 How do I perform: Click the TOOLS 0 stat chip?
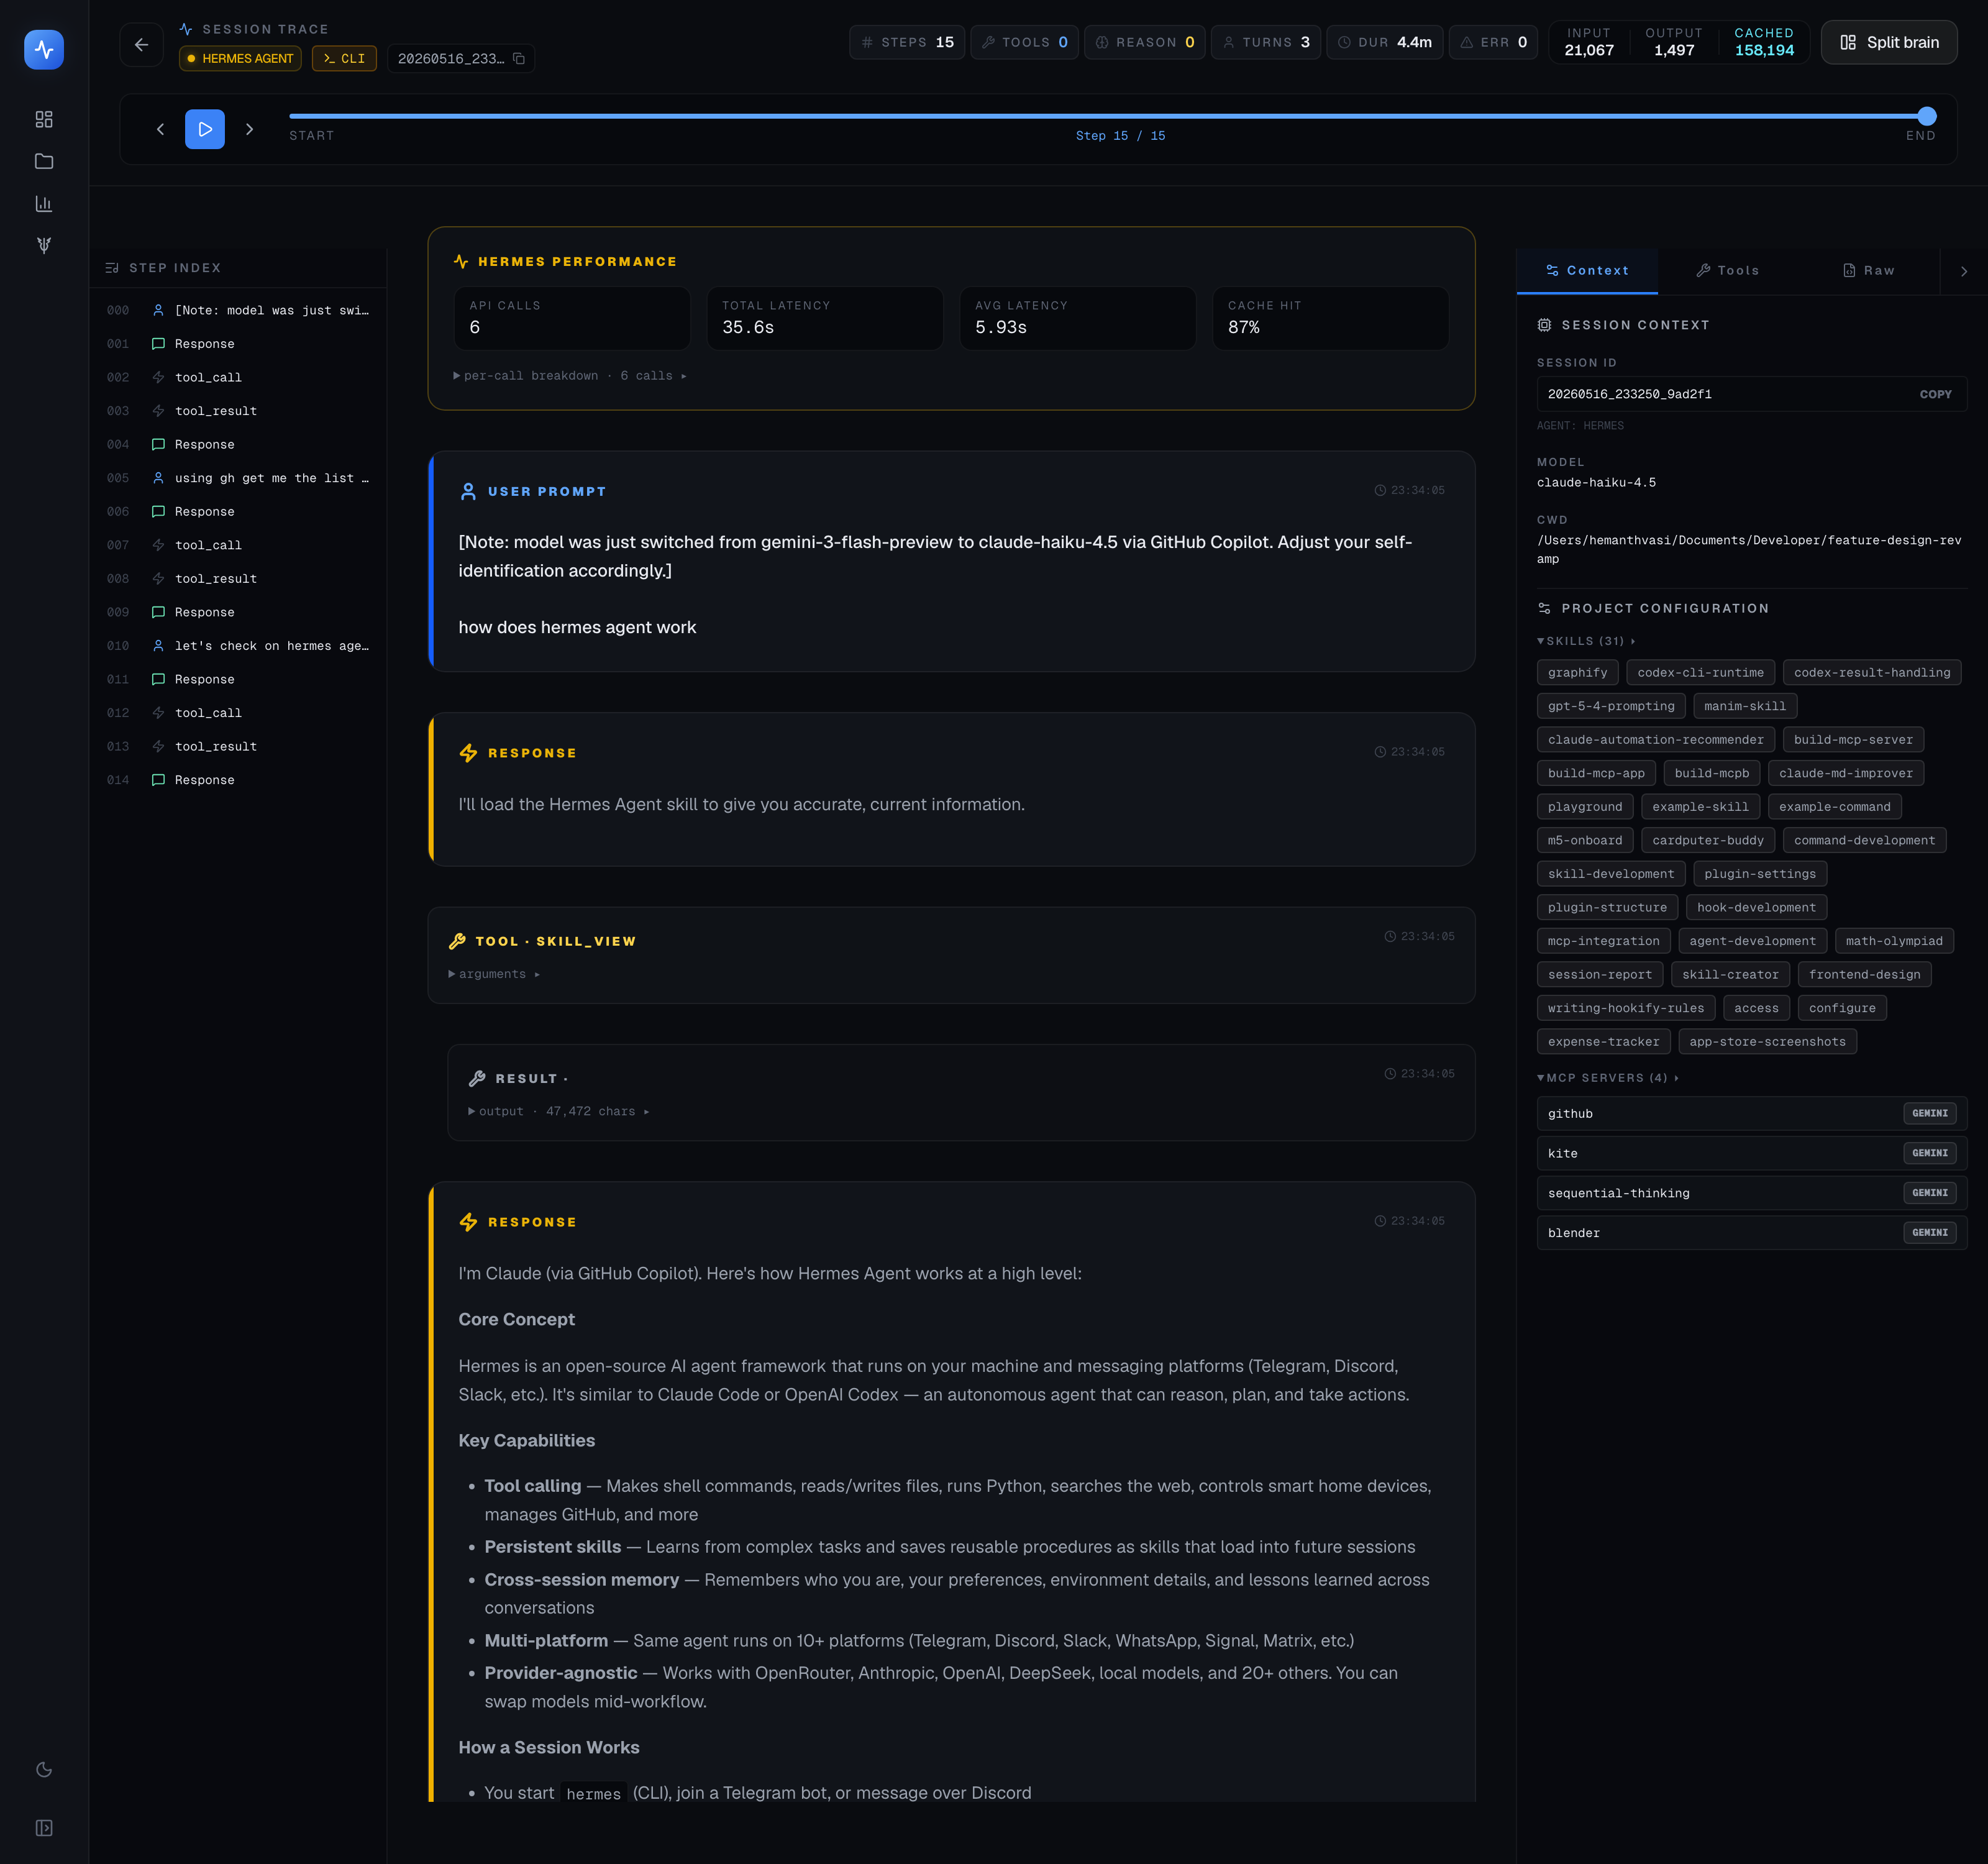pyautogui.click(x=1025, y=42)
